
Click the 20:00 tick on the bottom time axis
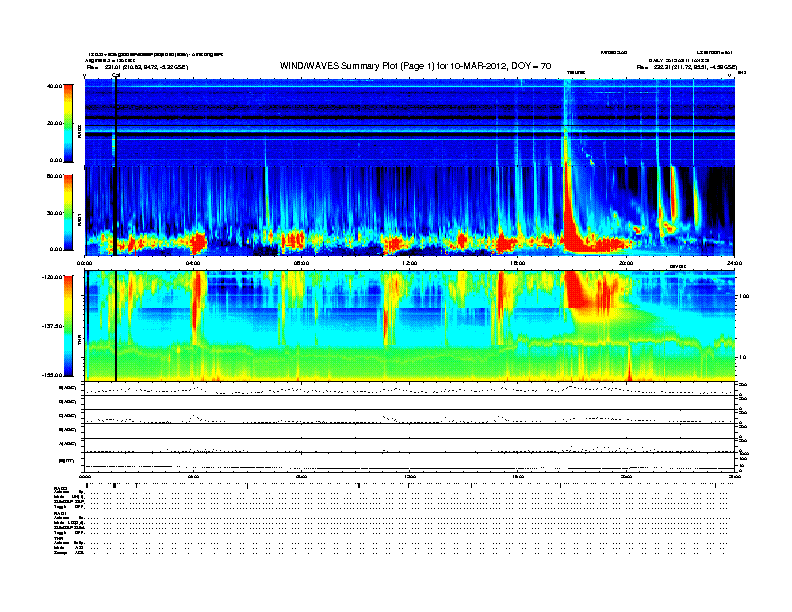pyautogui.click(x=626, y=476)
